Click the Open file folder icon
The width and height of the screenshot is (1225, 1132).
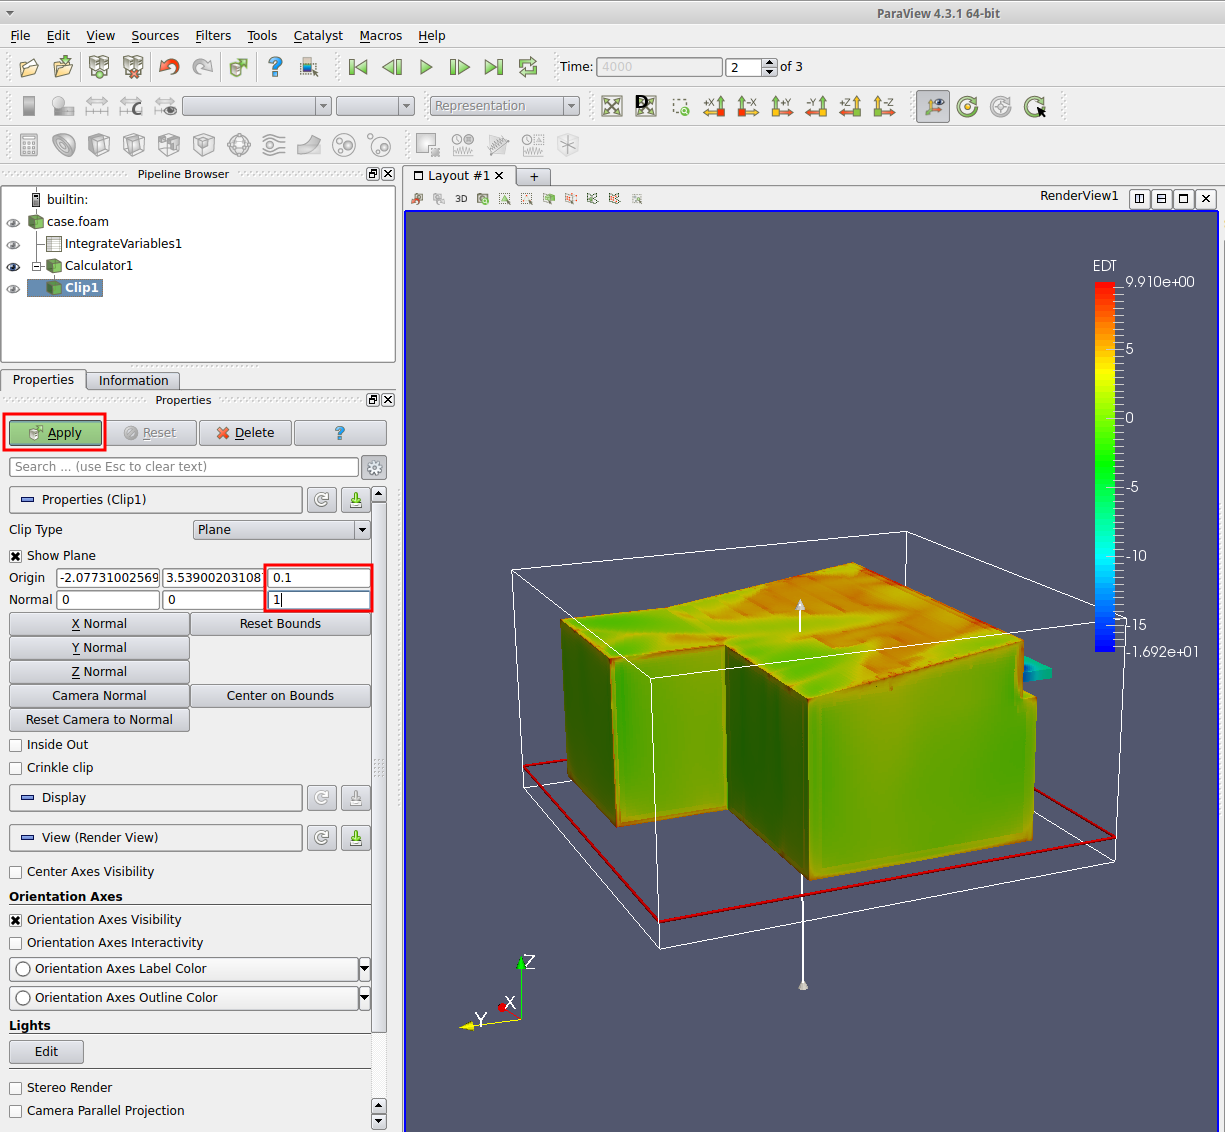coord(29,67)
